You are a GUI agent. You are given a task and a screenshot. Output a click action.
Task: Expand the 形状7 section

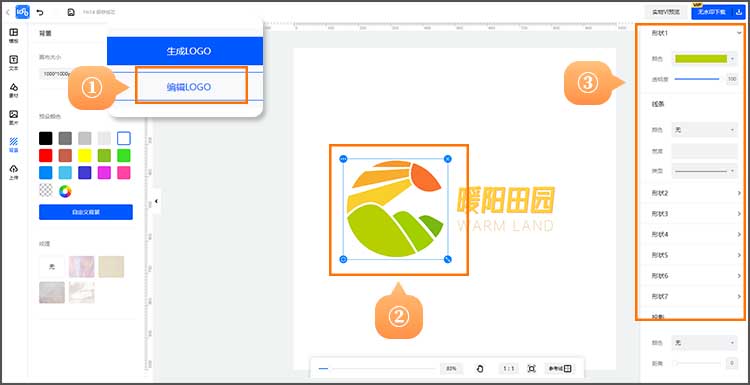click(x=696, y=297)
